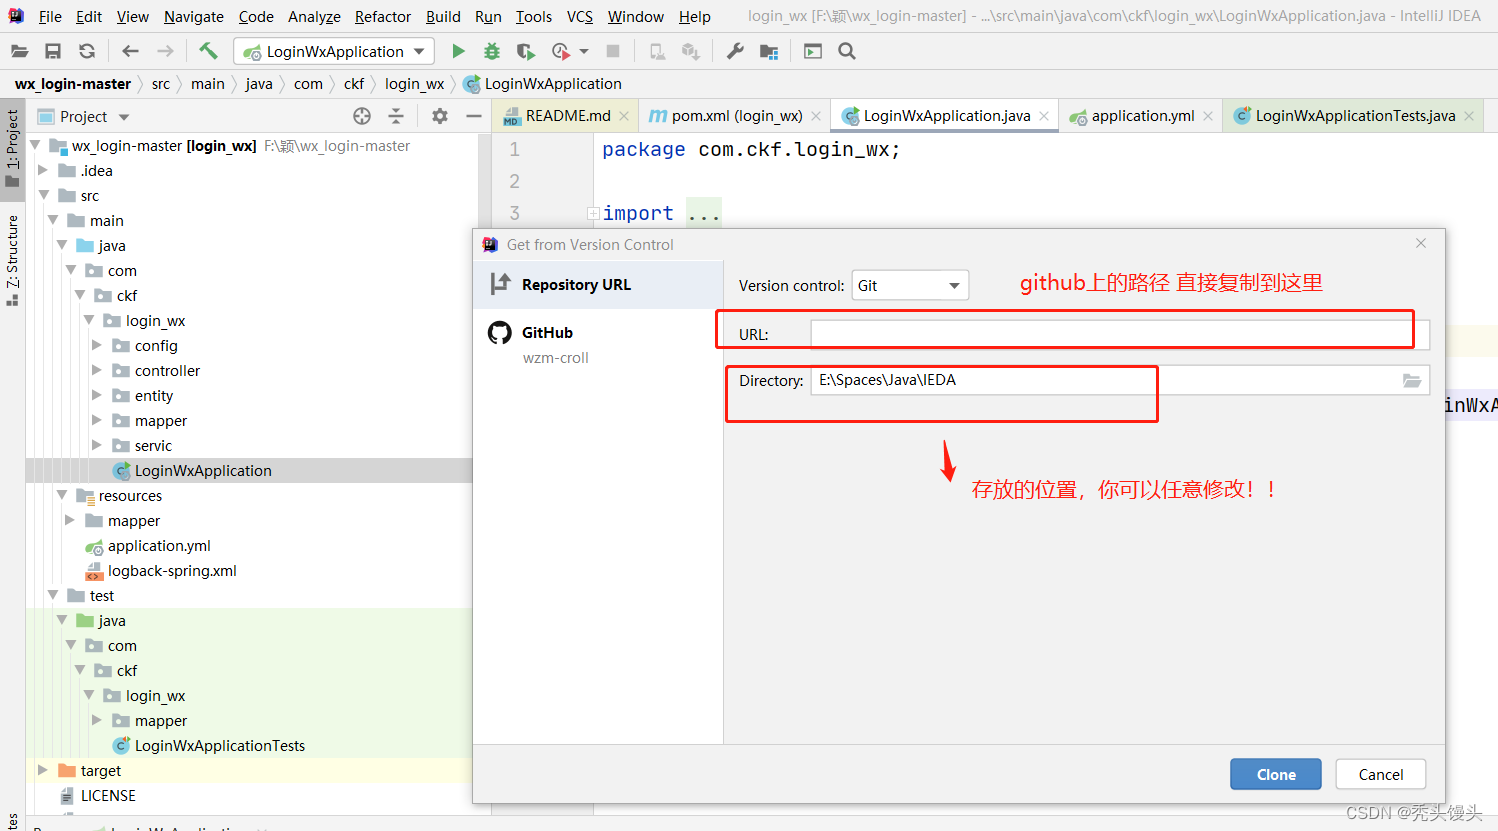The width and height of the screenshot is (1498, 831).
Task: Open Project Structure toolbar icon
Action: (x=769, y=51)
